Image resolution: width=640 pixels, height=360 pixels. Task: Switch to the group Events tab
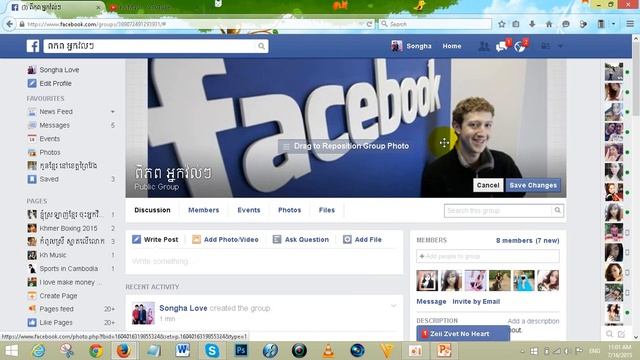(x=249, y=210)
